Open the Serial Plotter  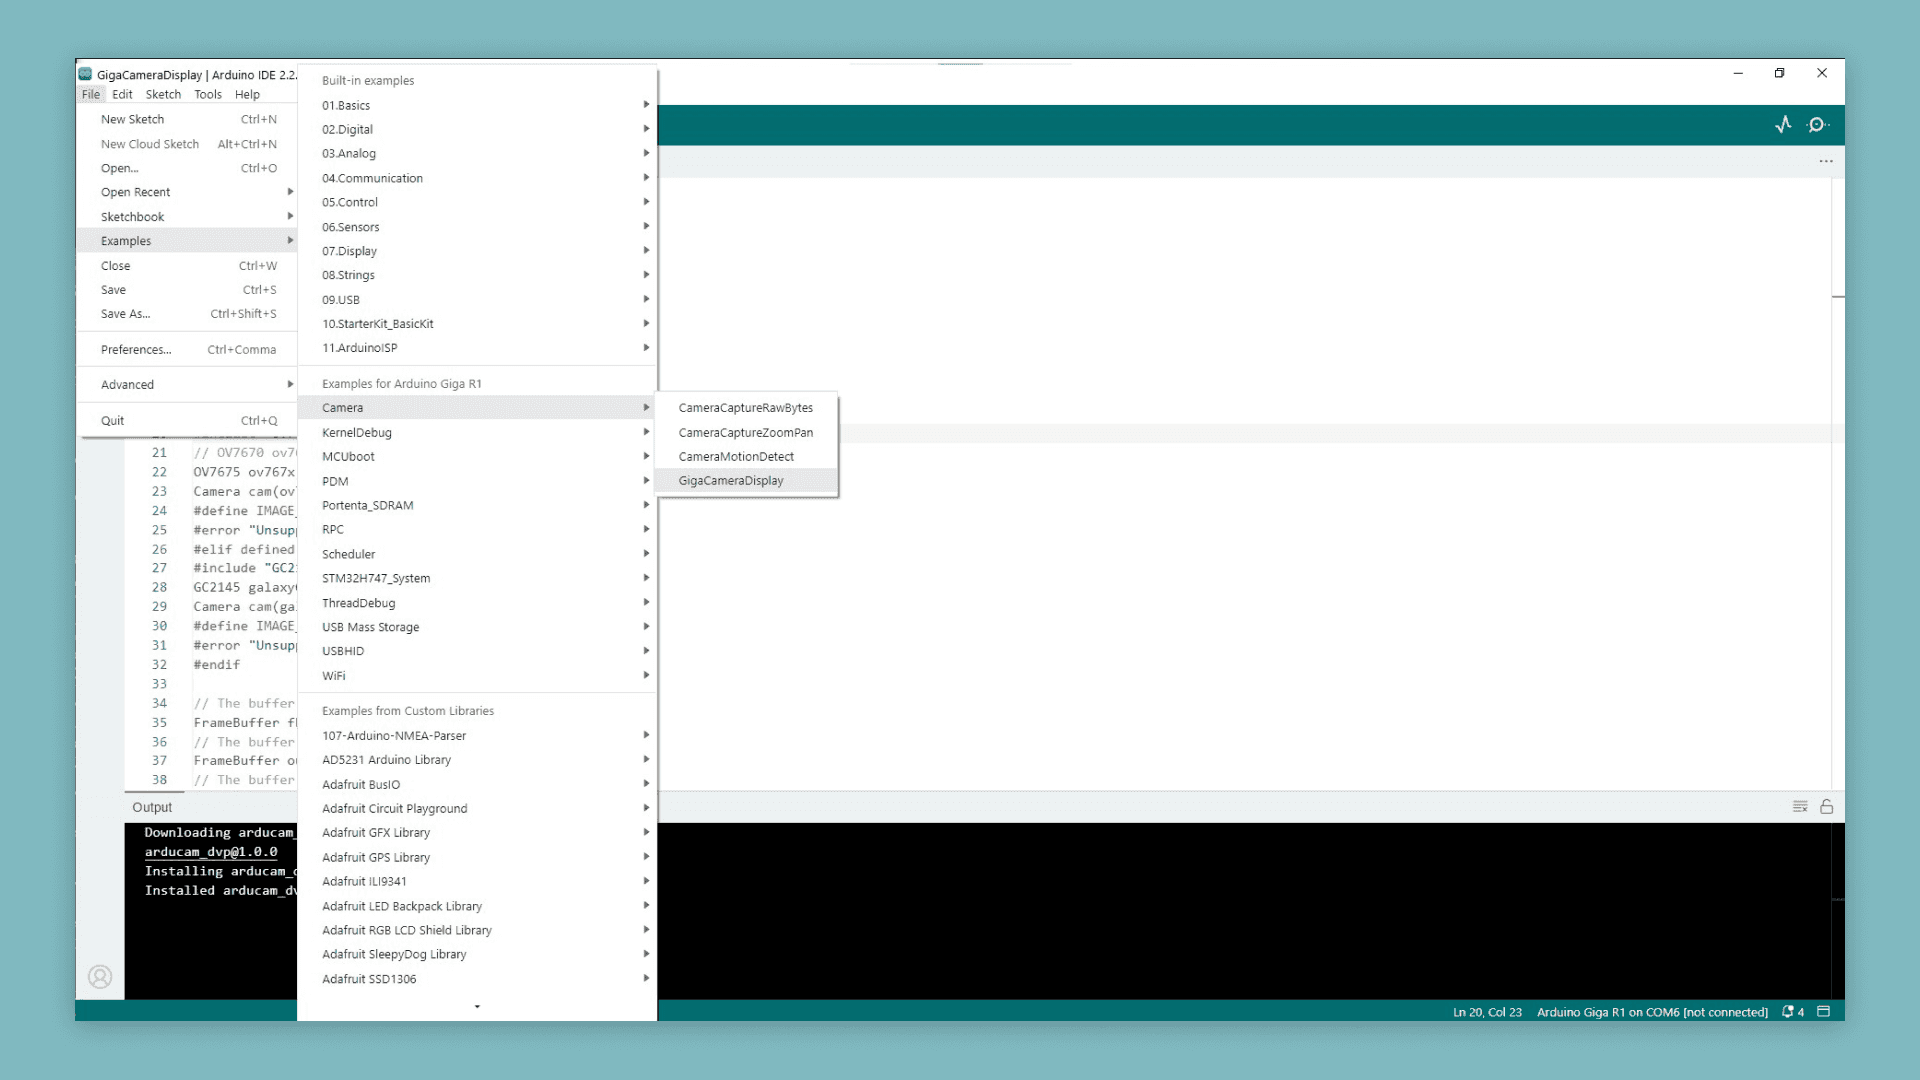click(1783, 125)
